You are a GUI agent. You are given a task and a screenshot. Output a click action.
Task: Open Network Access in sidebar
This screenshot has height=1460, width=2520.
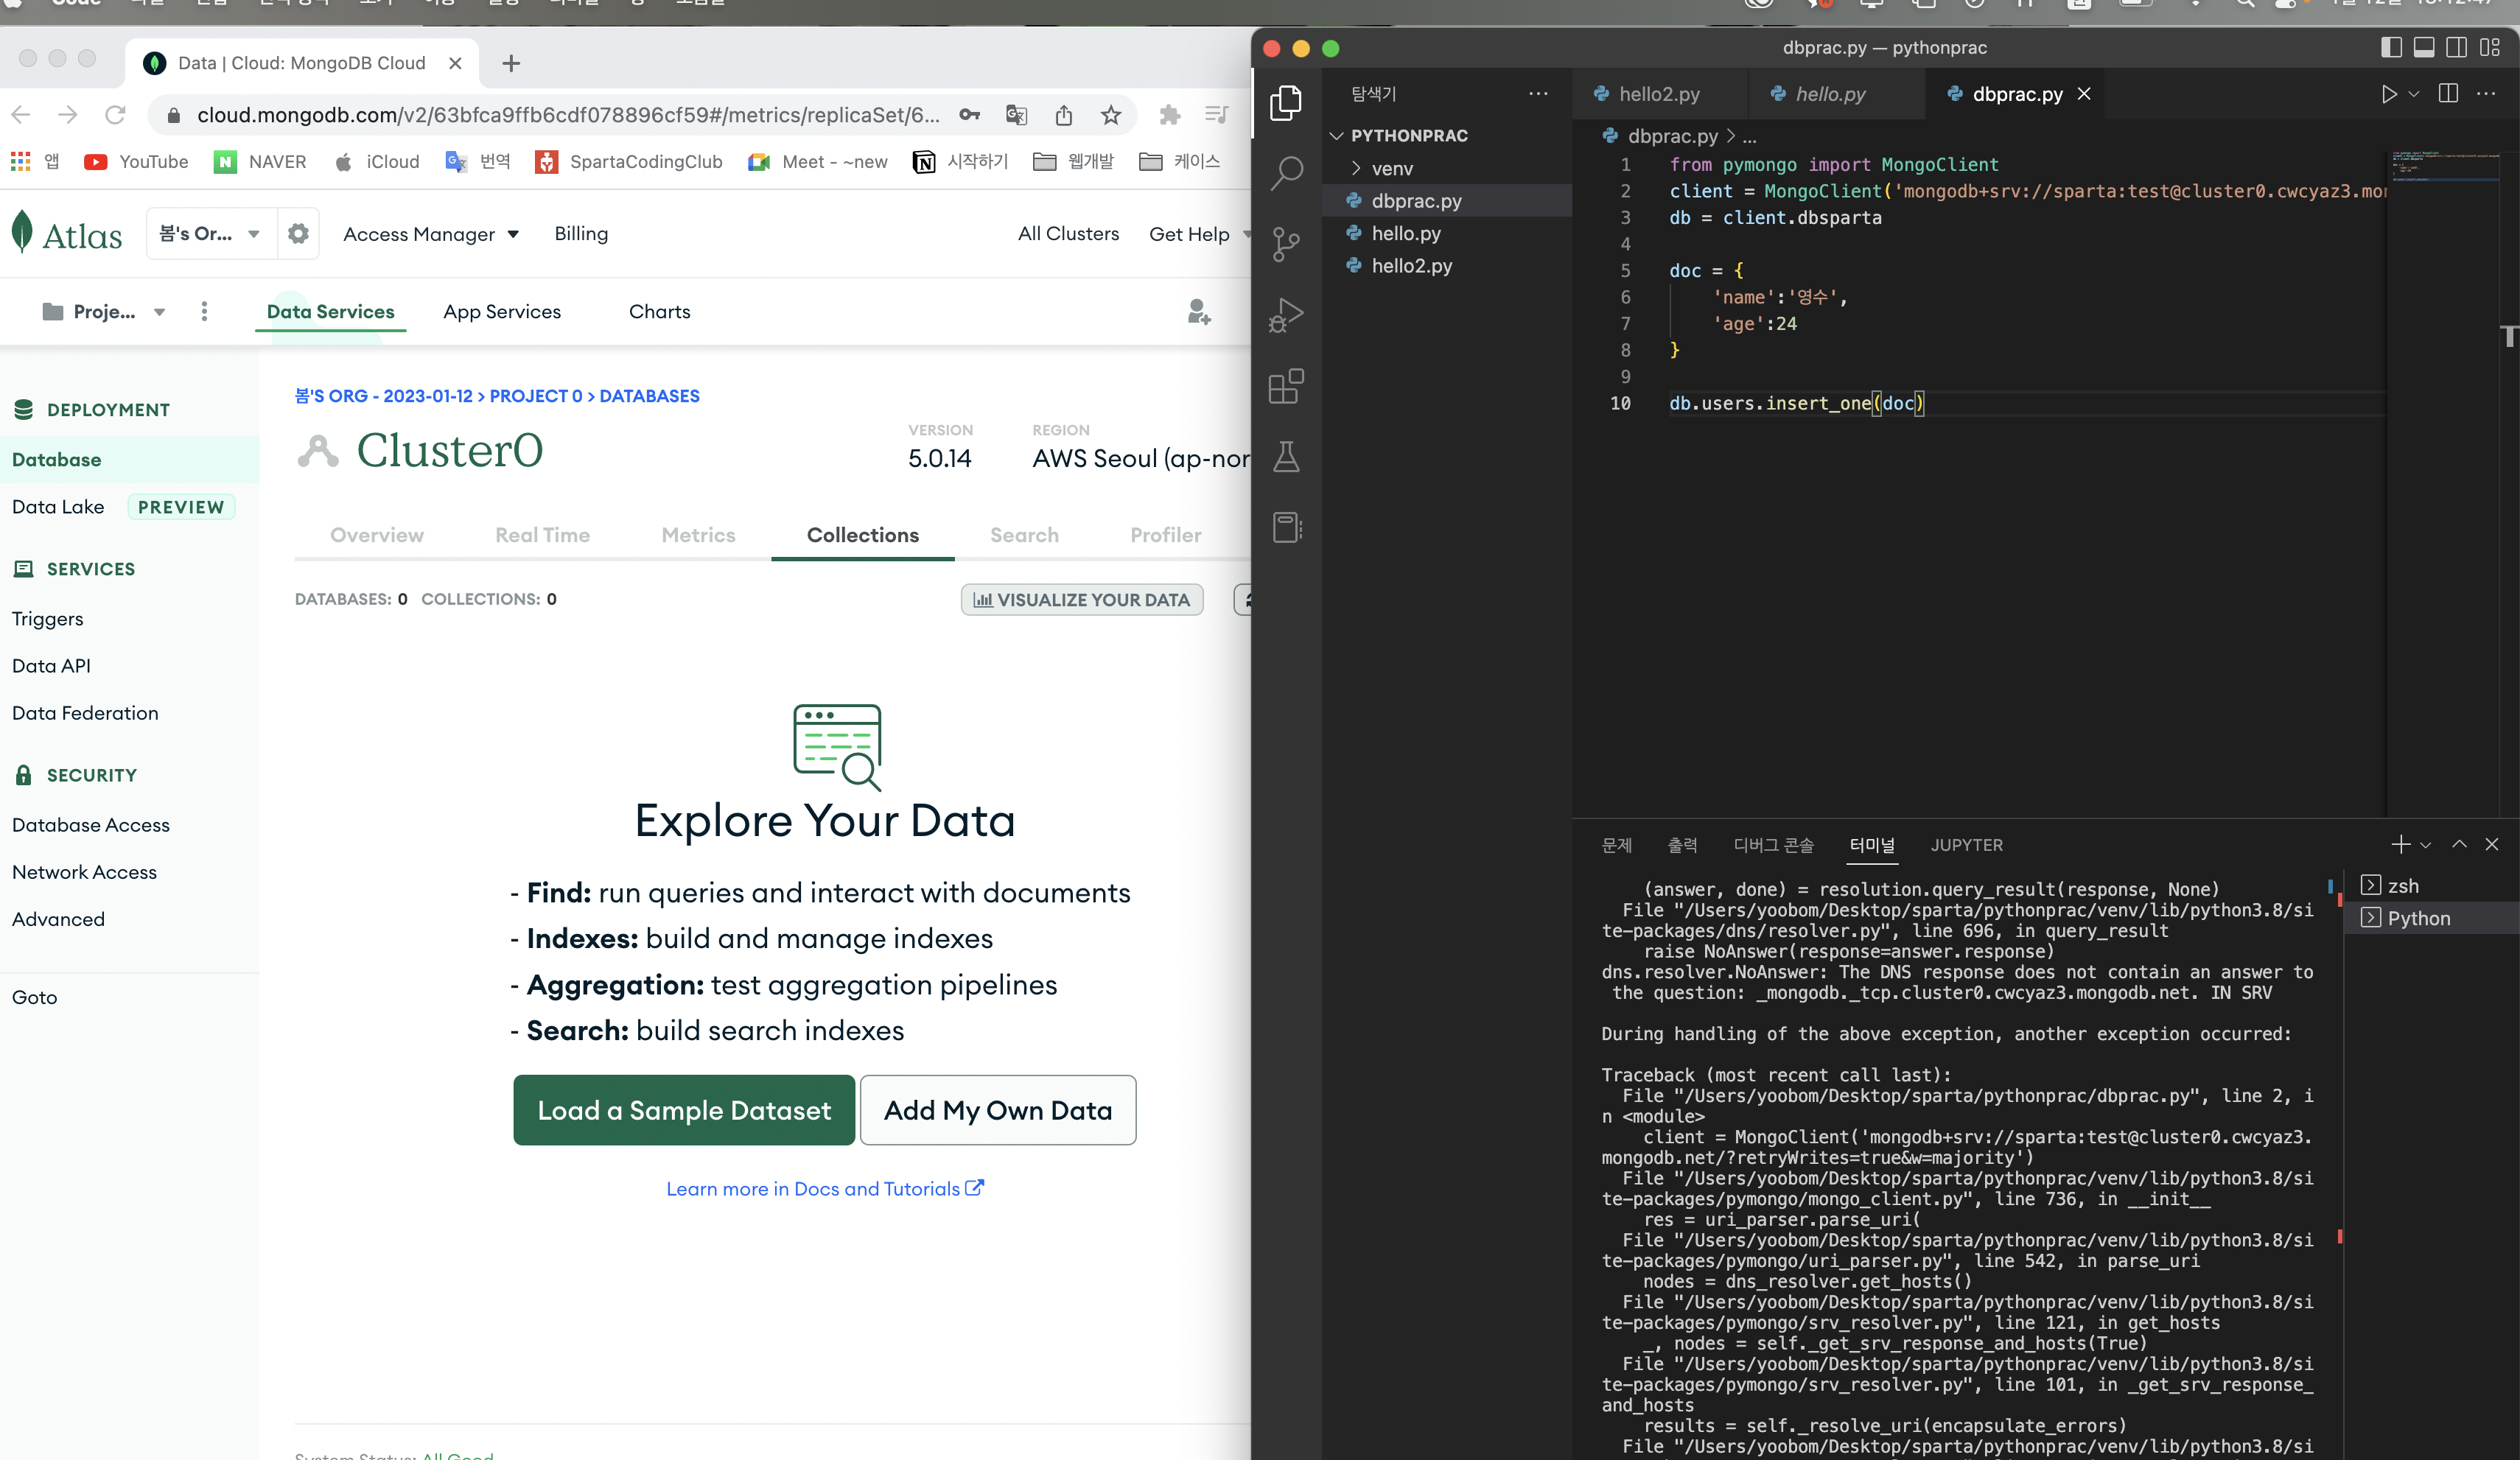click(x=84, y=872)
